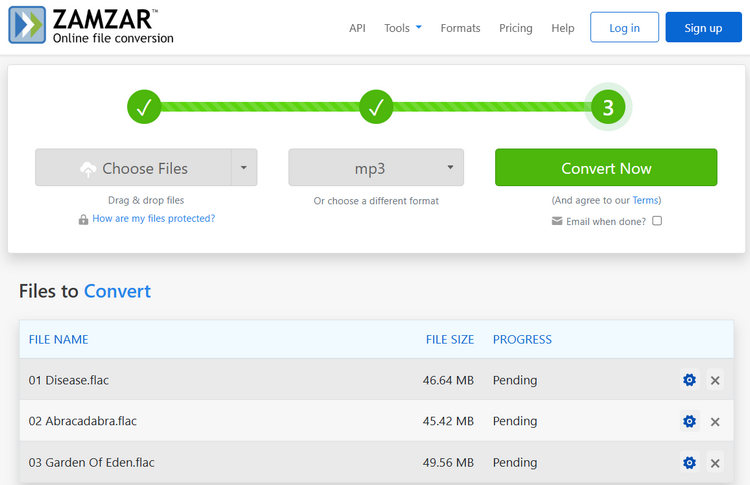
Task: Open settings gear for 01 Disease.flac
Action: pyautogui.click(x=689, y=380)
